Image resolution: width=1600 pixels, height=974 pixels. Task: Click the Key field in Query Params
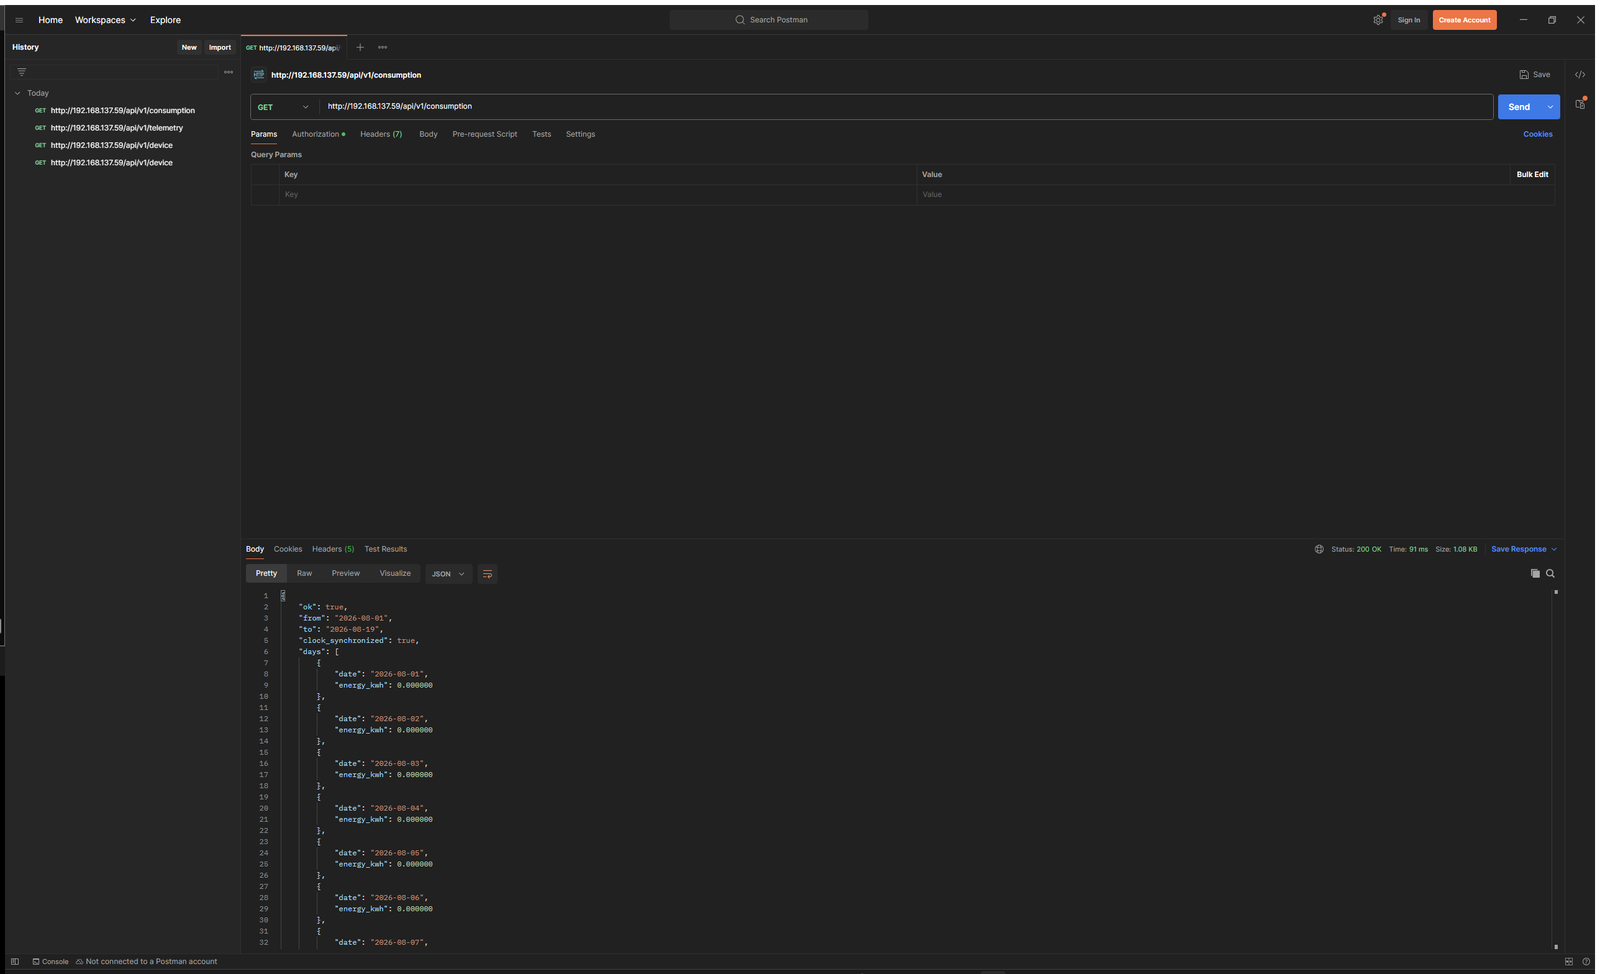click(x=598, y=195)
